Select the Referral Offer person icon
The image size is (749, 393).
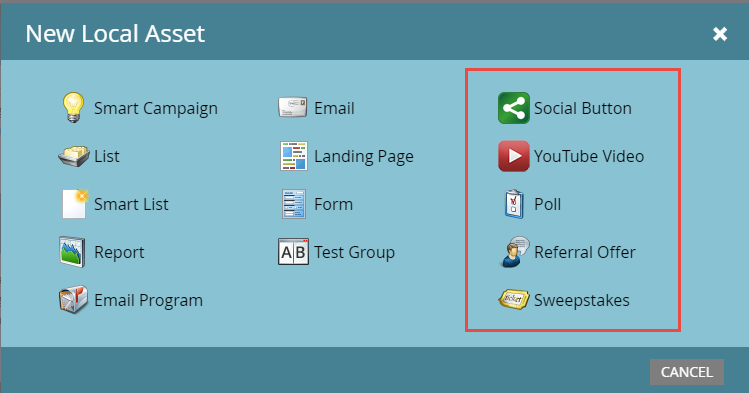coord(515,252)
